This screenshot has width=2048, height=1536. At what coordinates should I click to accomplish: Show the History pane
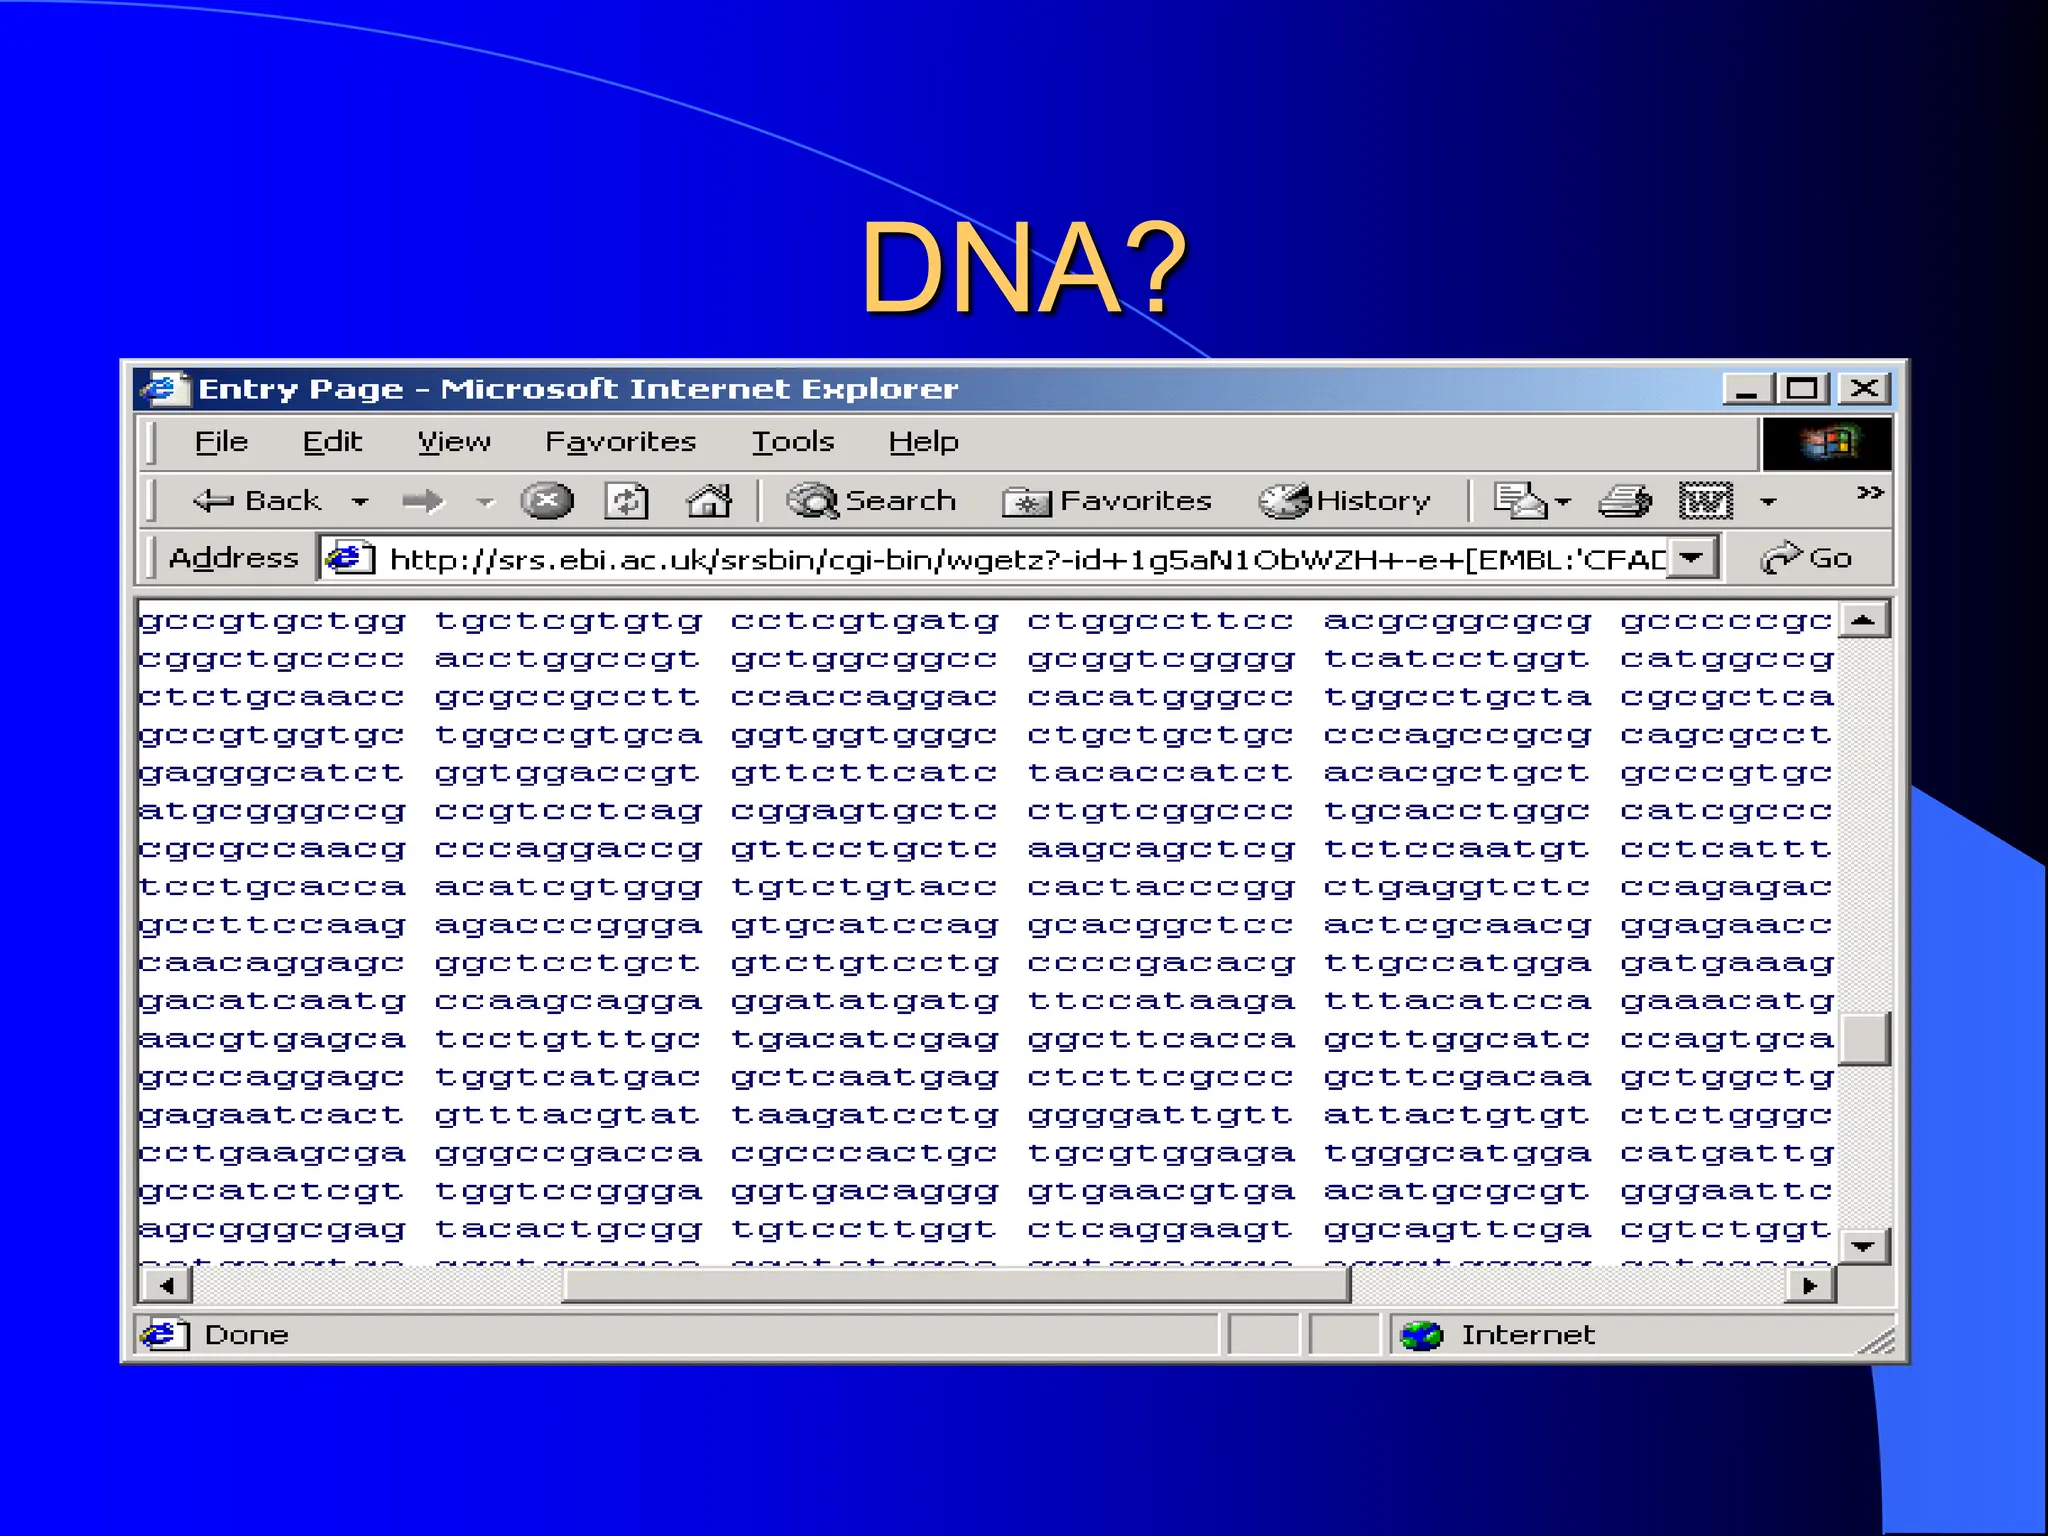(x=1345, y=500)
